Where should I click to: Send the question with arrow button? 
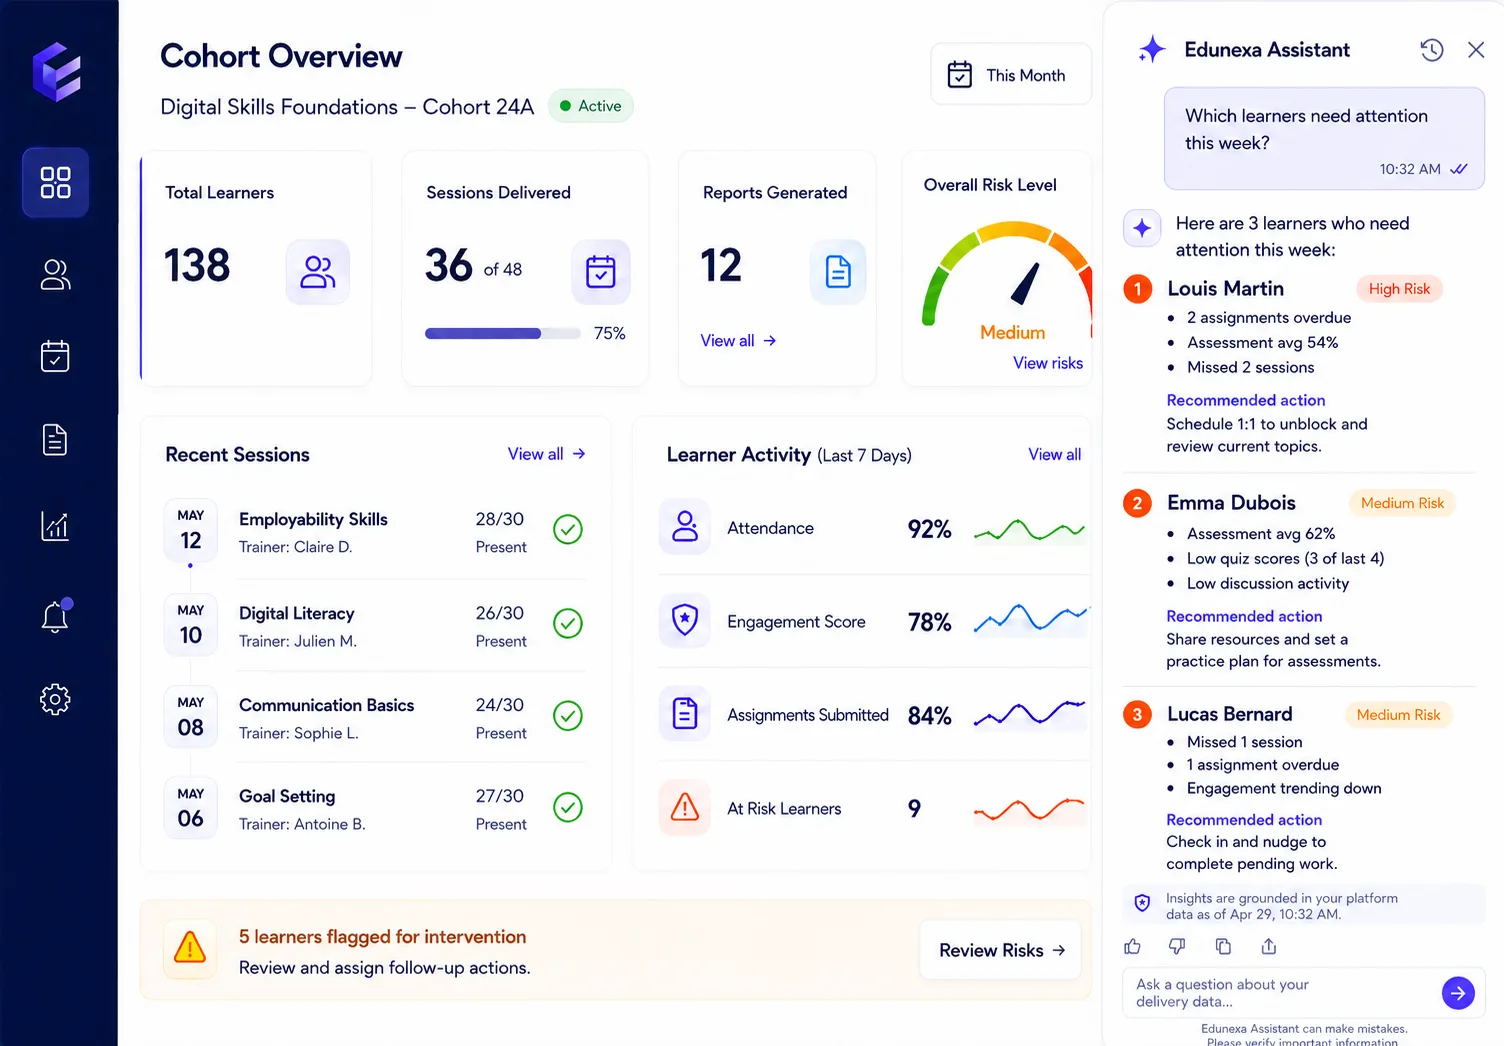(1458, 993)
